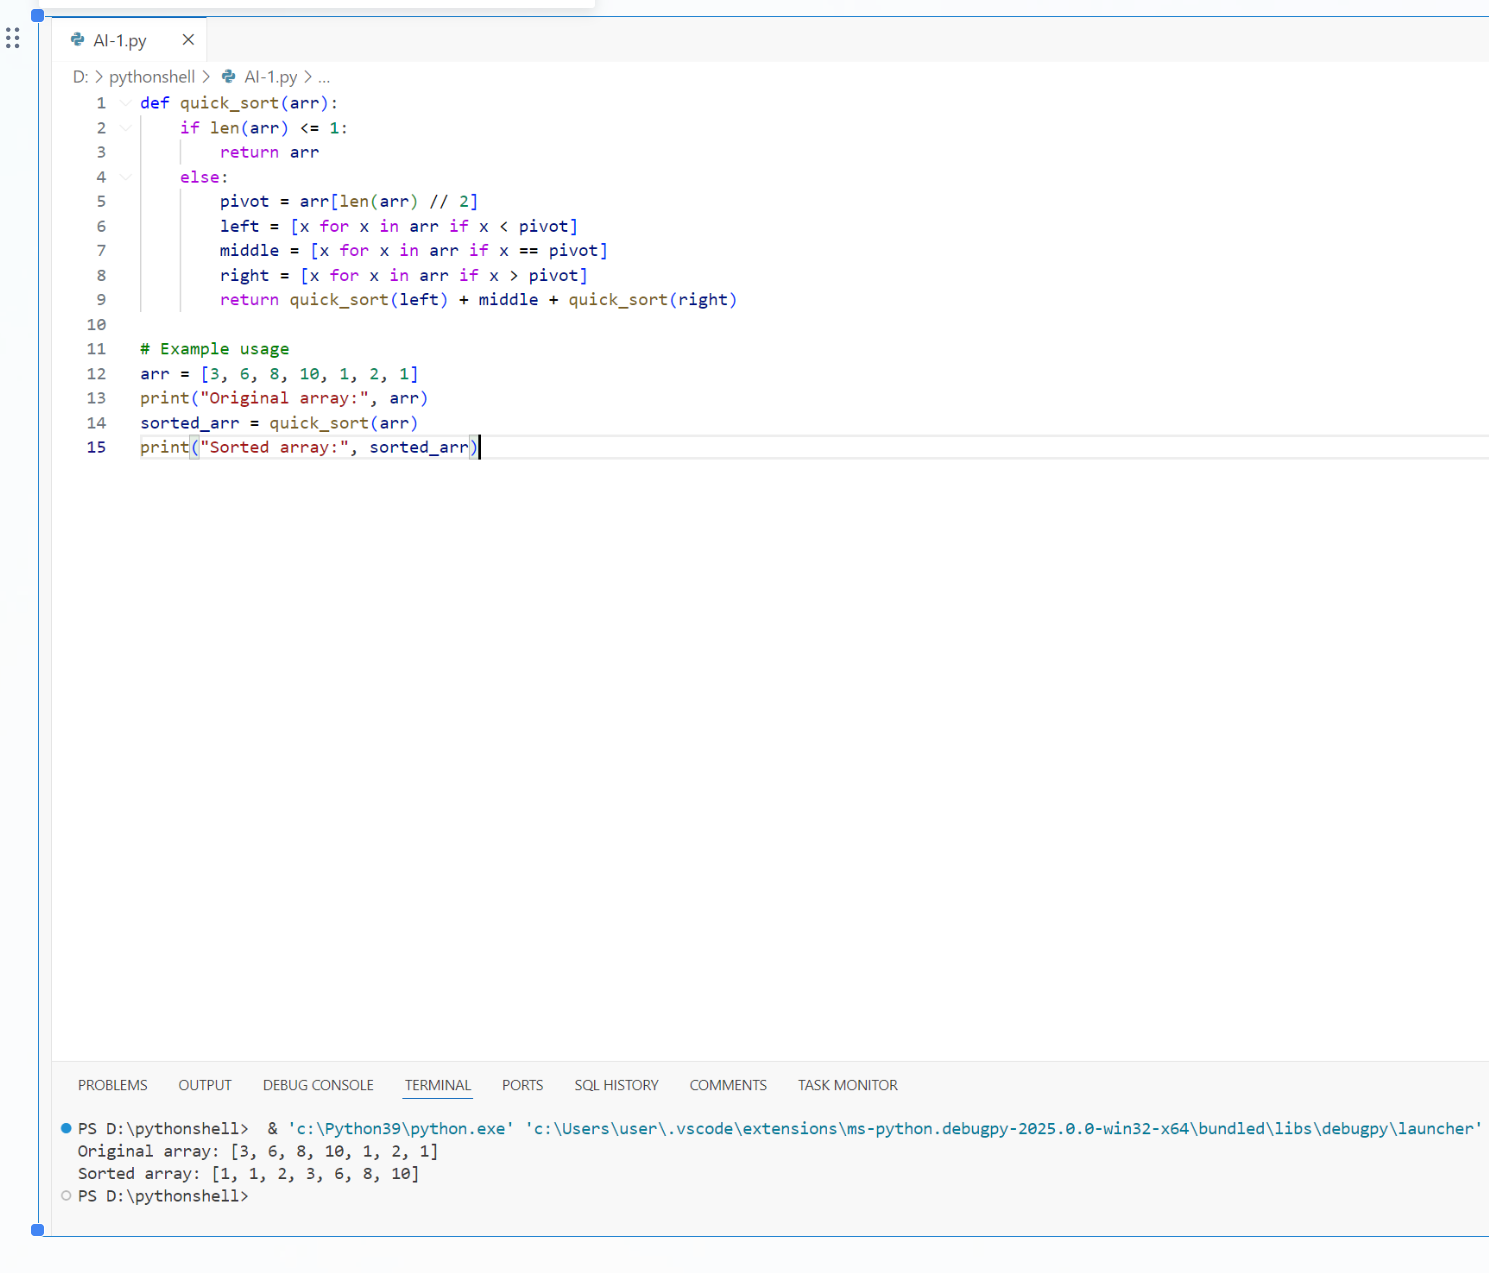Open the TASK MONITOR tab
This screenshot has width=1489, height=1273.
click(848, 1085)
